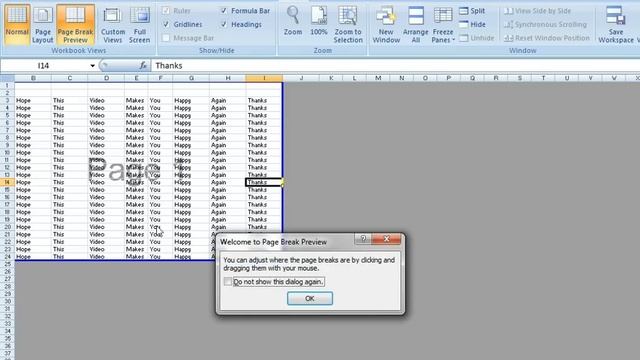Toggle the Ruler checkbox
The width and height of the screenshot is (640, 360).
click(166, 11)
